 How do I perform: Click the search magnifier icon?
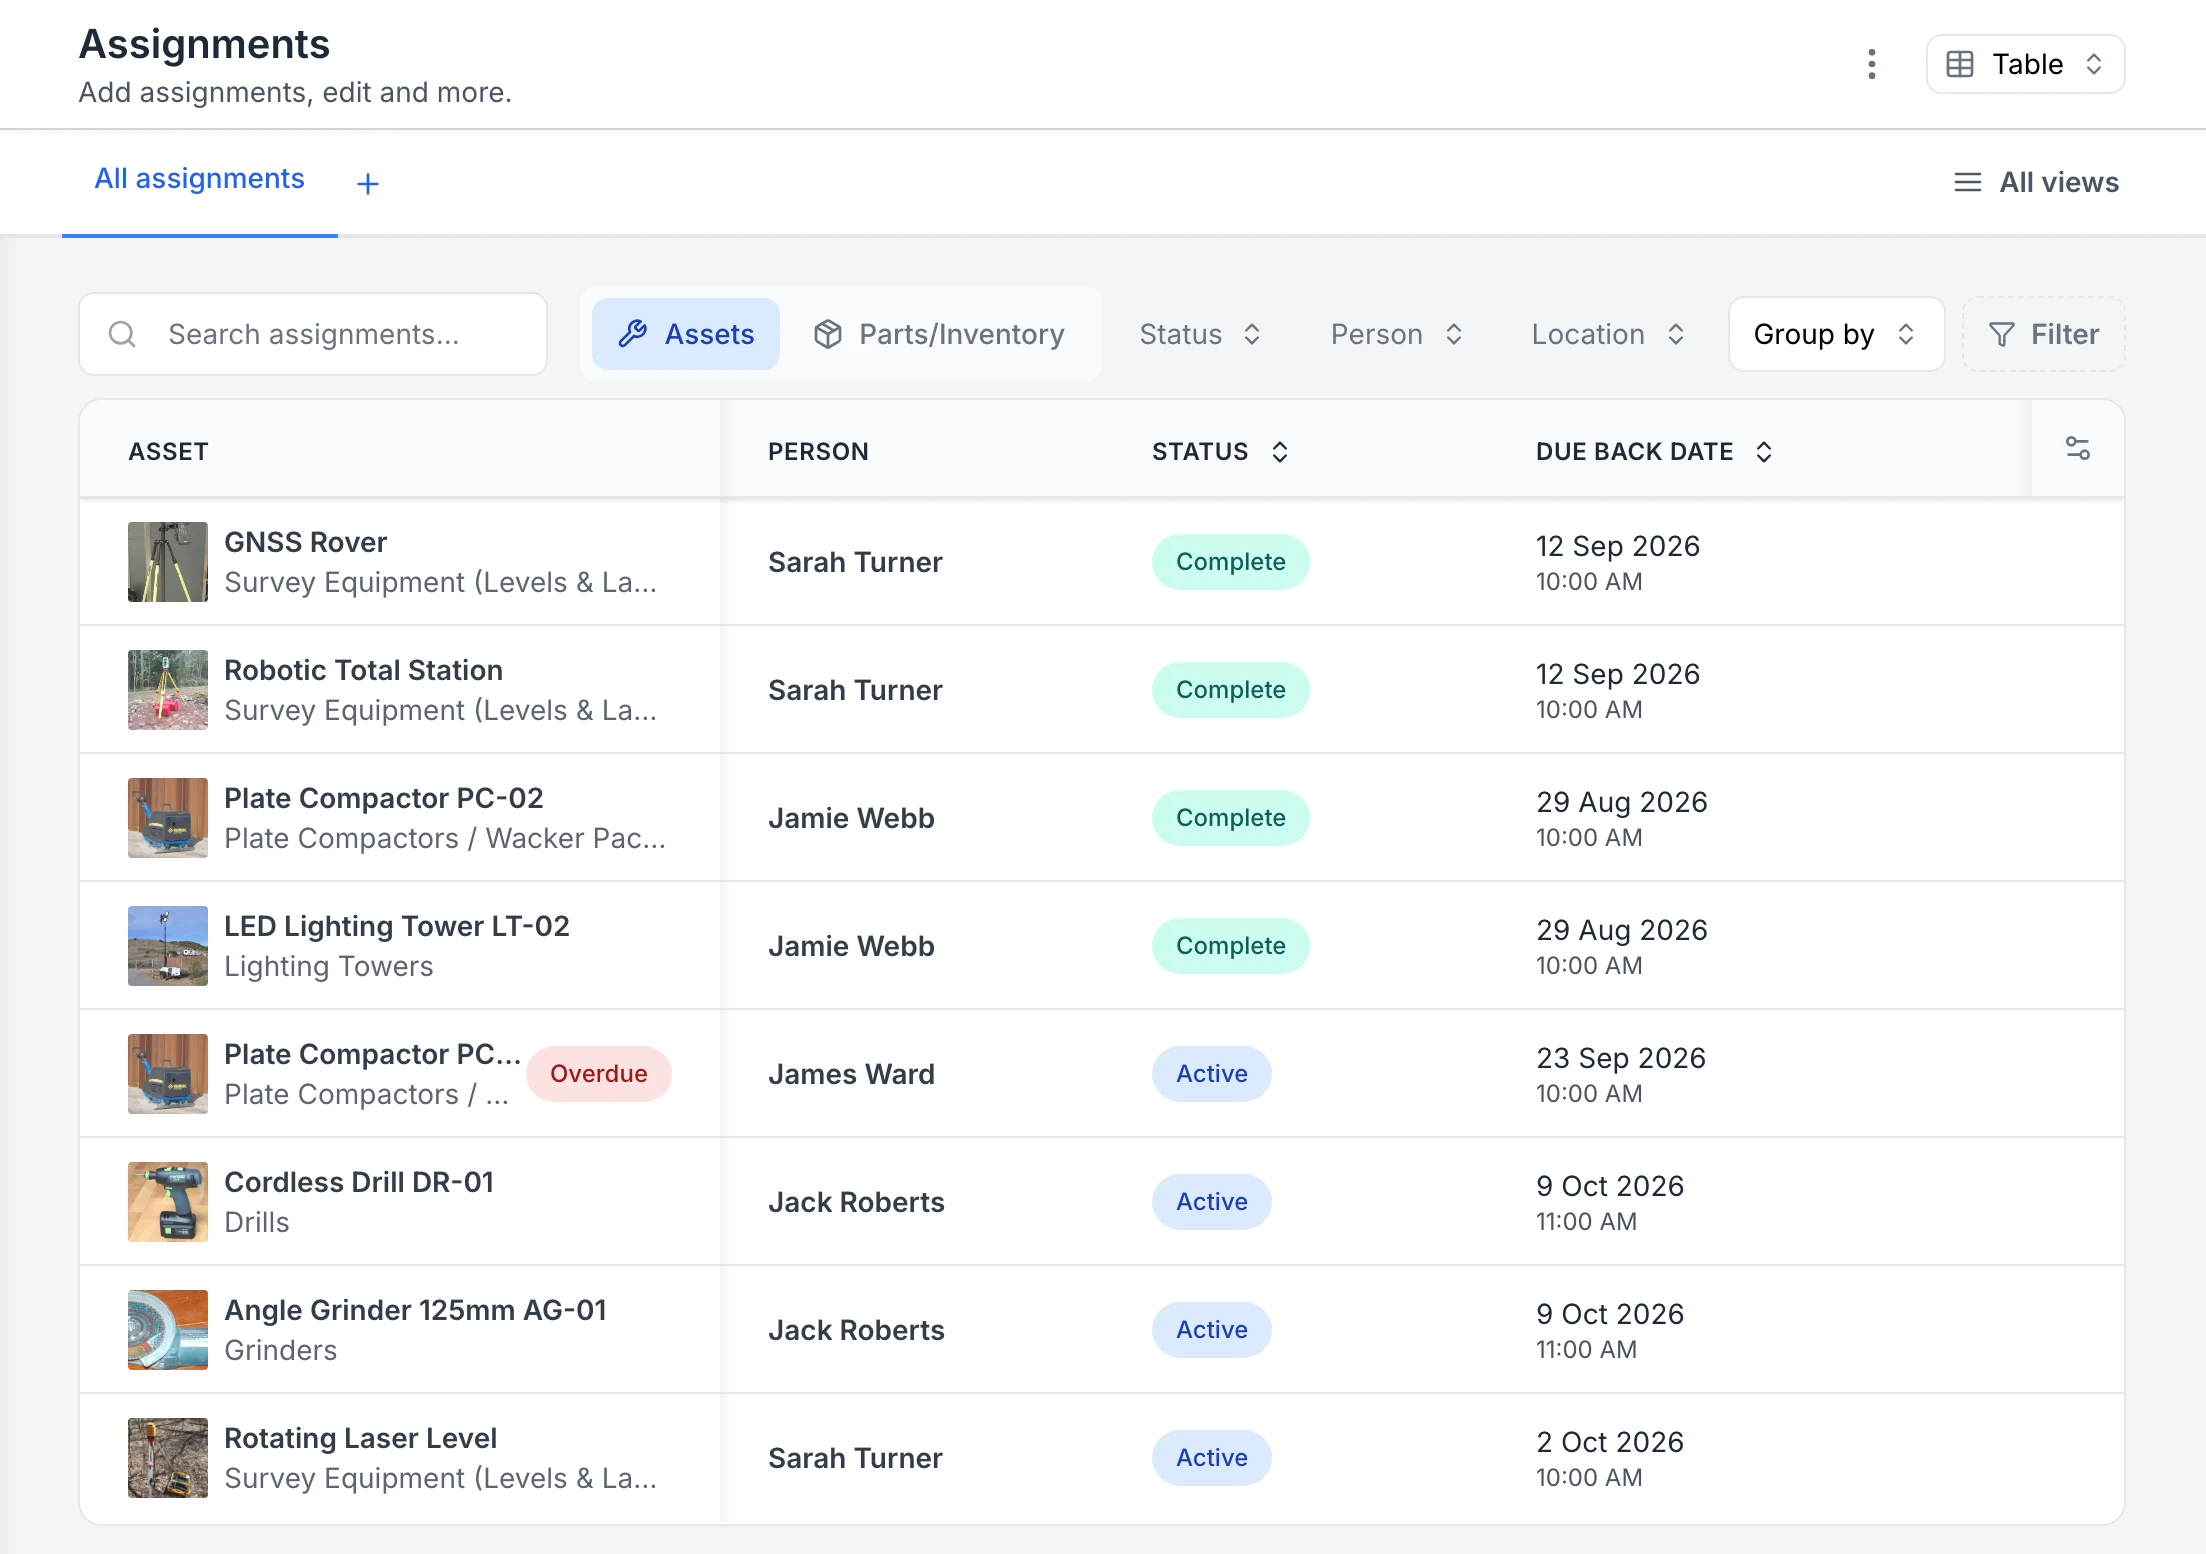coord(122,334)
